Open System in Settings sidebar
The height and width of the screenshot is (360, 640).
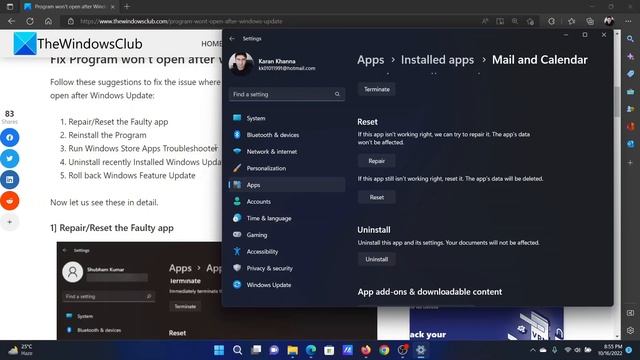coord(287,118)
